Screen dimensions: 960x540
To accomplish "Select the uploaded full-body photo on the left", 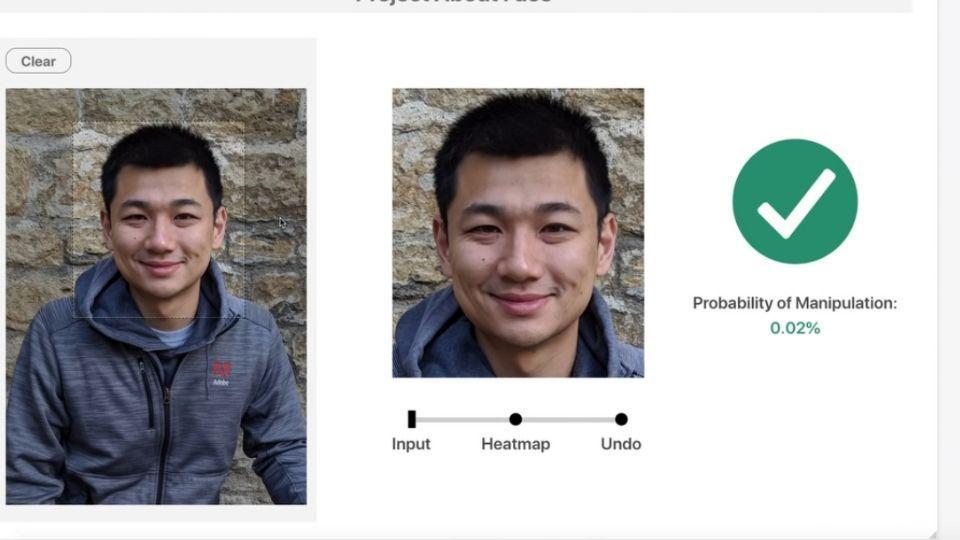I will click(x=156, y=296).
